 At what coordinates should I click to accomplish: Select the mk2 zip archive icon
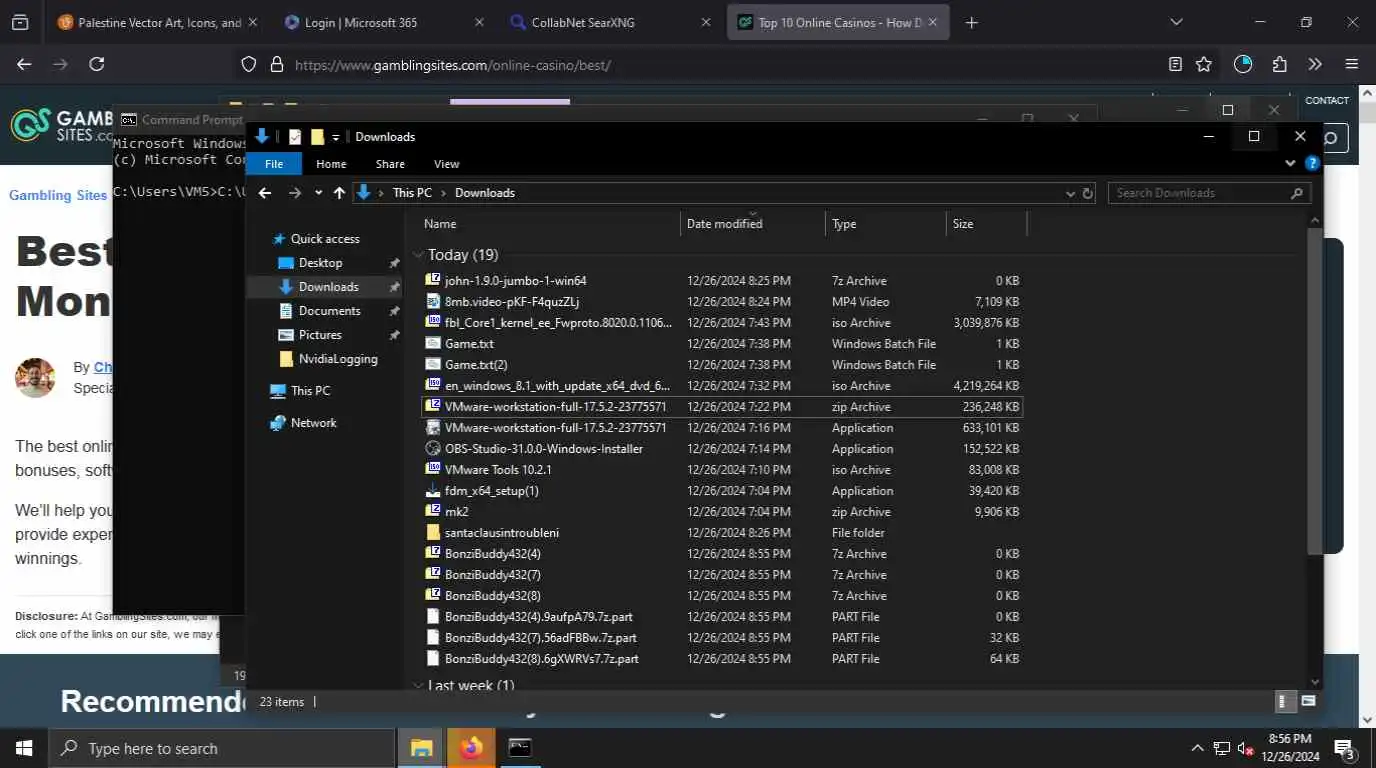(x=433, y=512)
